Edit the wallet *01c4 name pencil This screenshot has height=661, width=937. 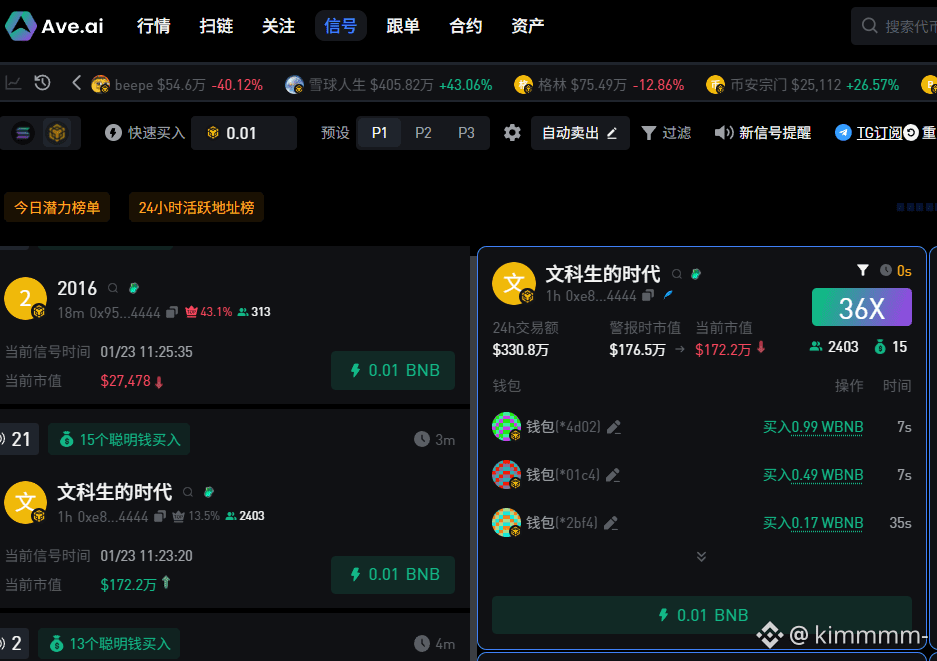pyautogui.click(x=613, y=475)
